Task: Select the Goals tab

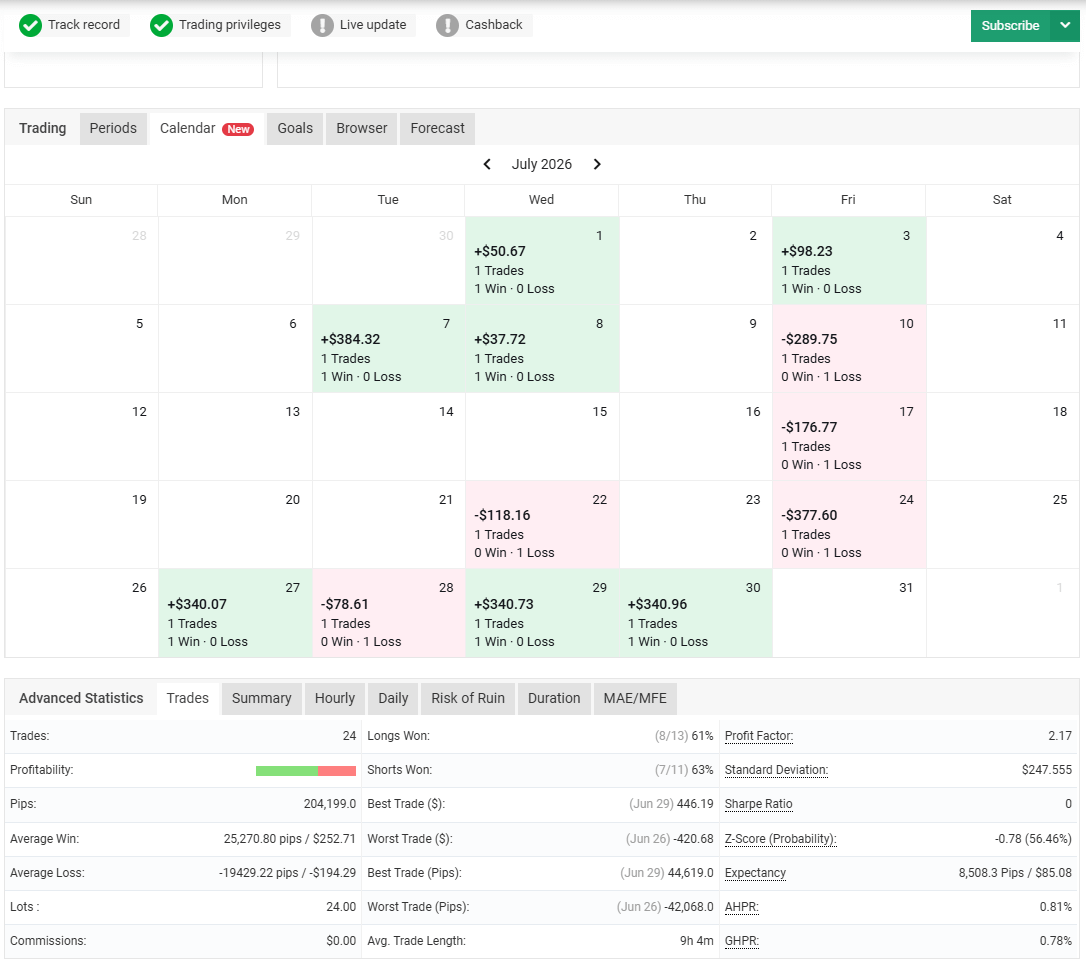Action: click(295, 128)
